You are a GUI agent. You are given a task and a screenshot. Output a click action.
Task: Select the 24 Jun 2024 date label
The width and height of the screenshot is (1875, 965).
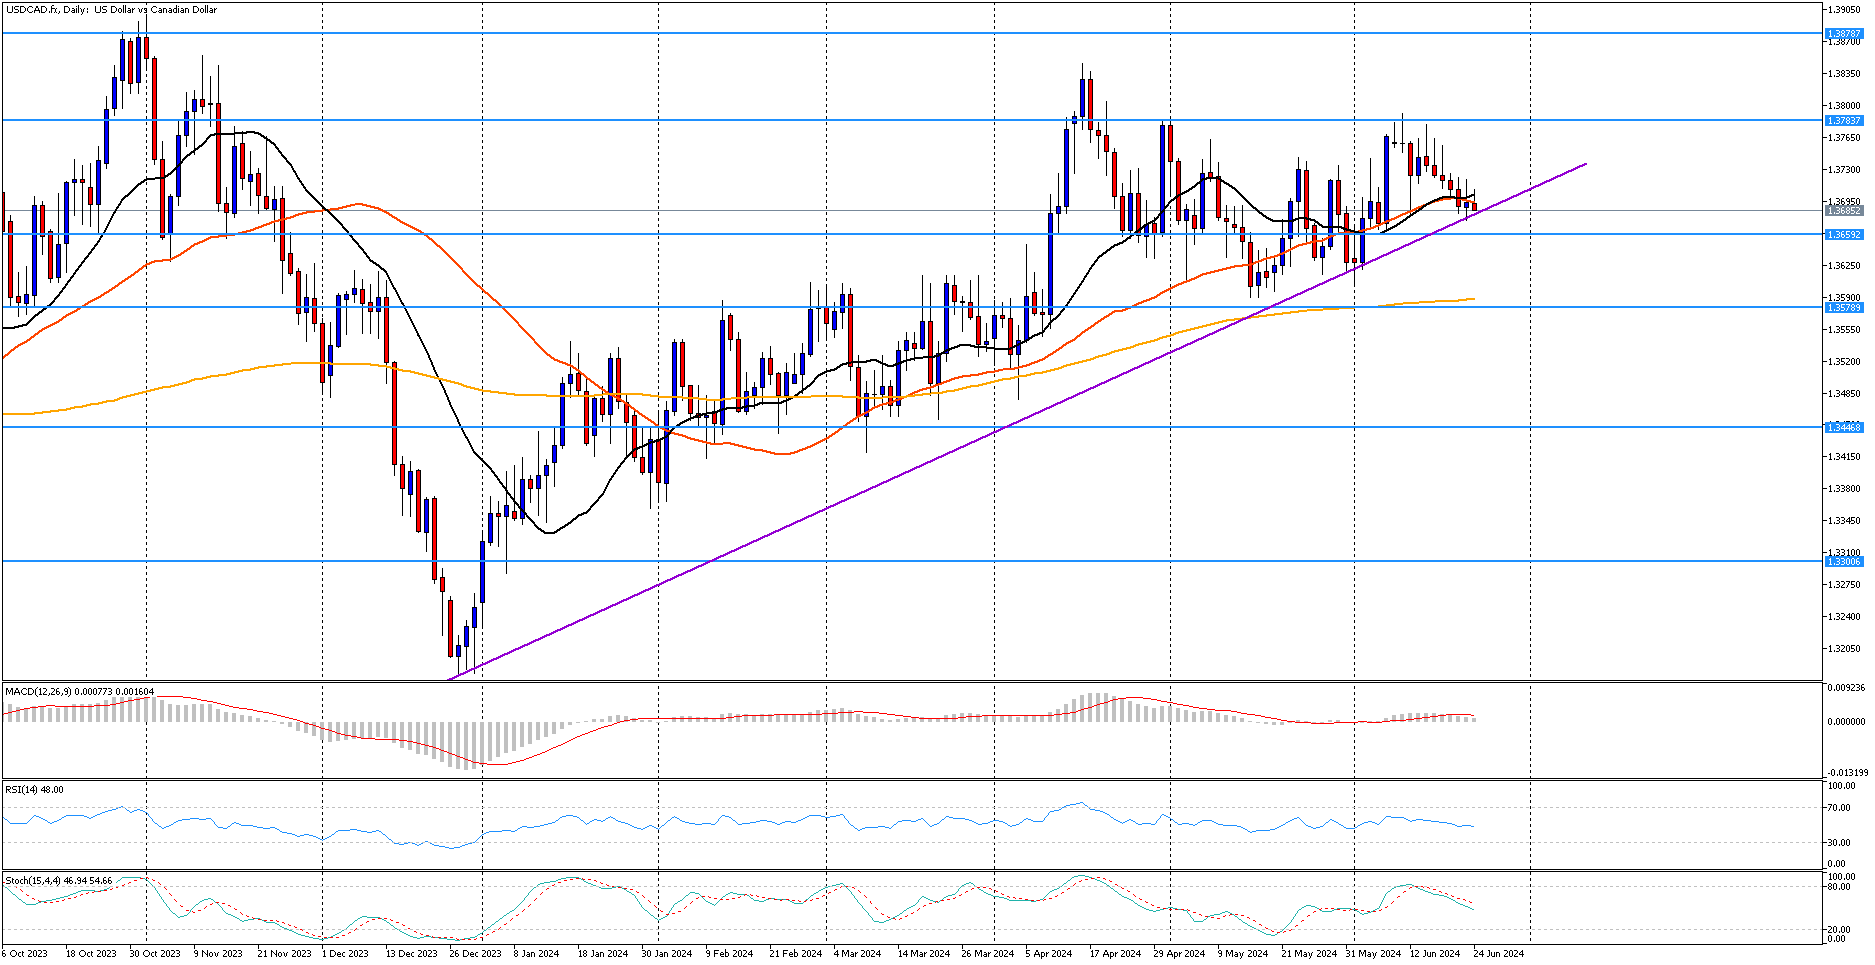[1498, 954]
